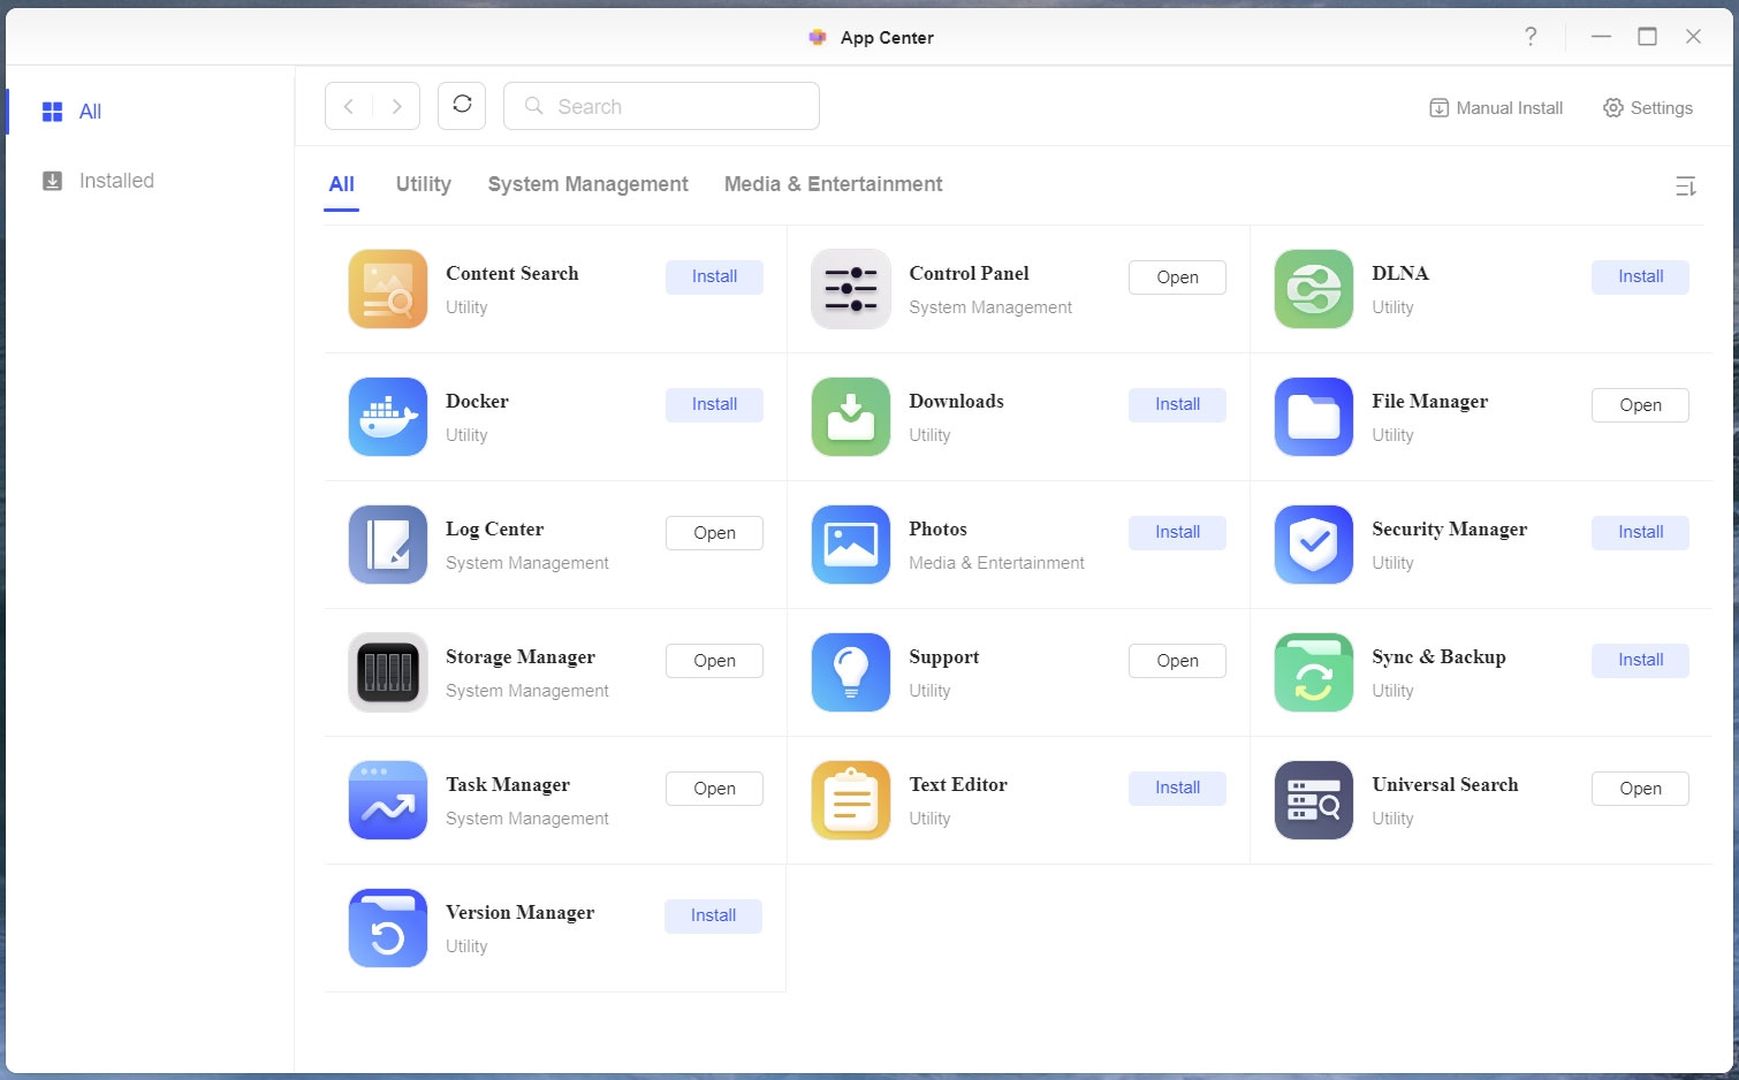Click the Control Panel app icon
Screen dimensions: 1739x1080
tap(851, 289)
